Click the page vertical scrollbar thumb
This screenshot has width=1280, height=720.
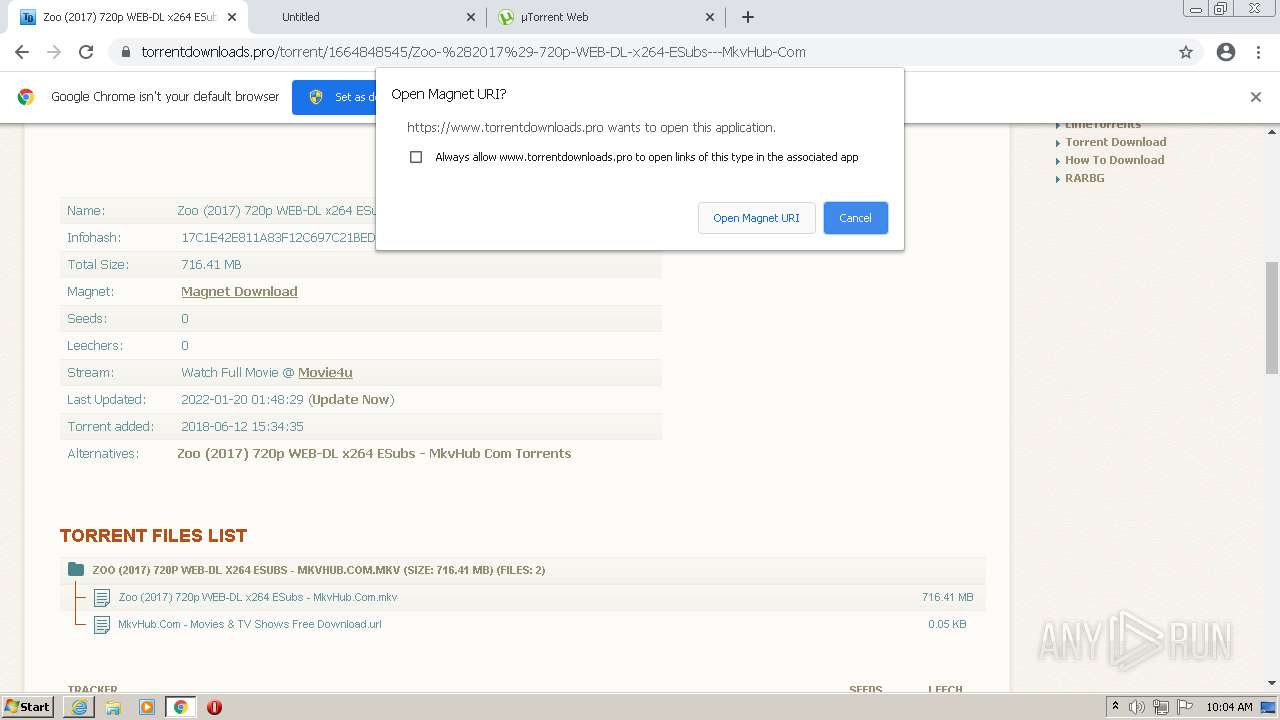tap(1272, 318)
